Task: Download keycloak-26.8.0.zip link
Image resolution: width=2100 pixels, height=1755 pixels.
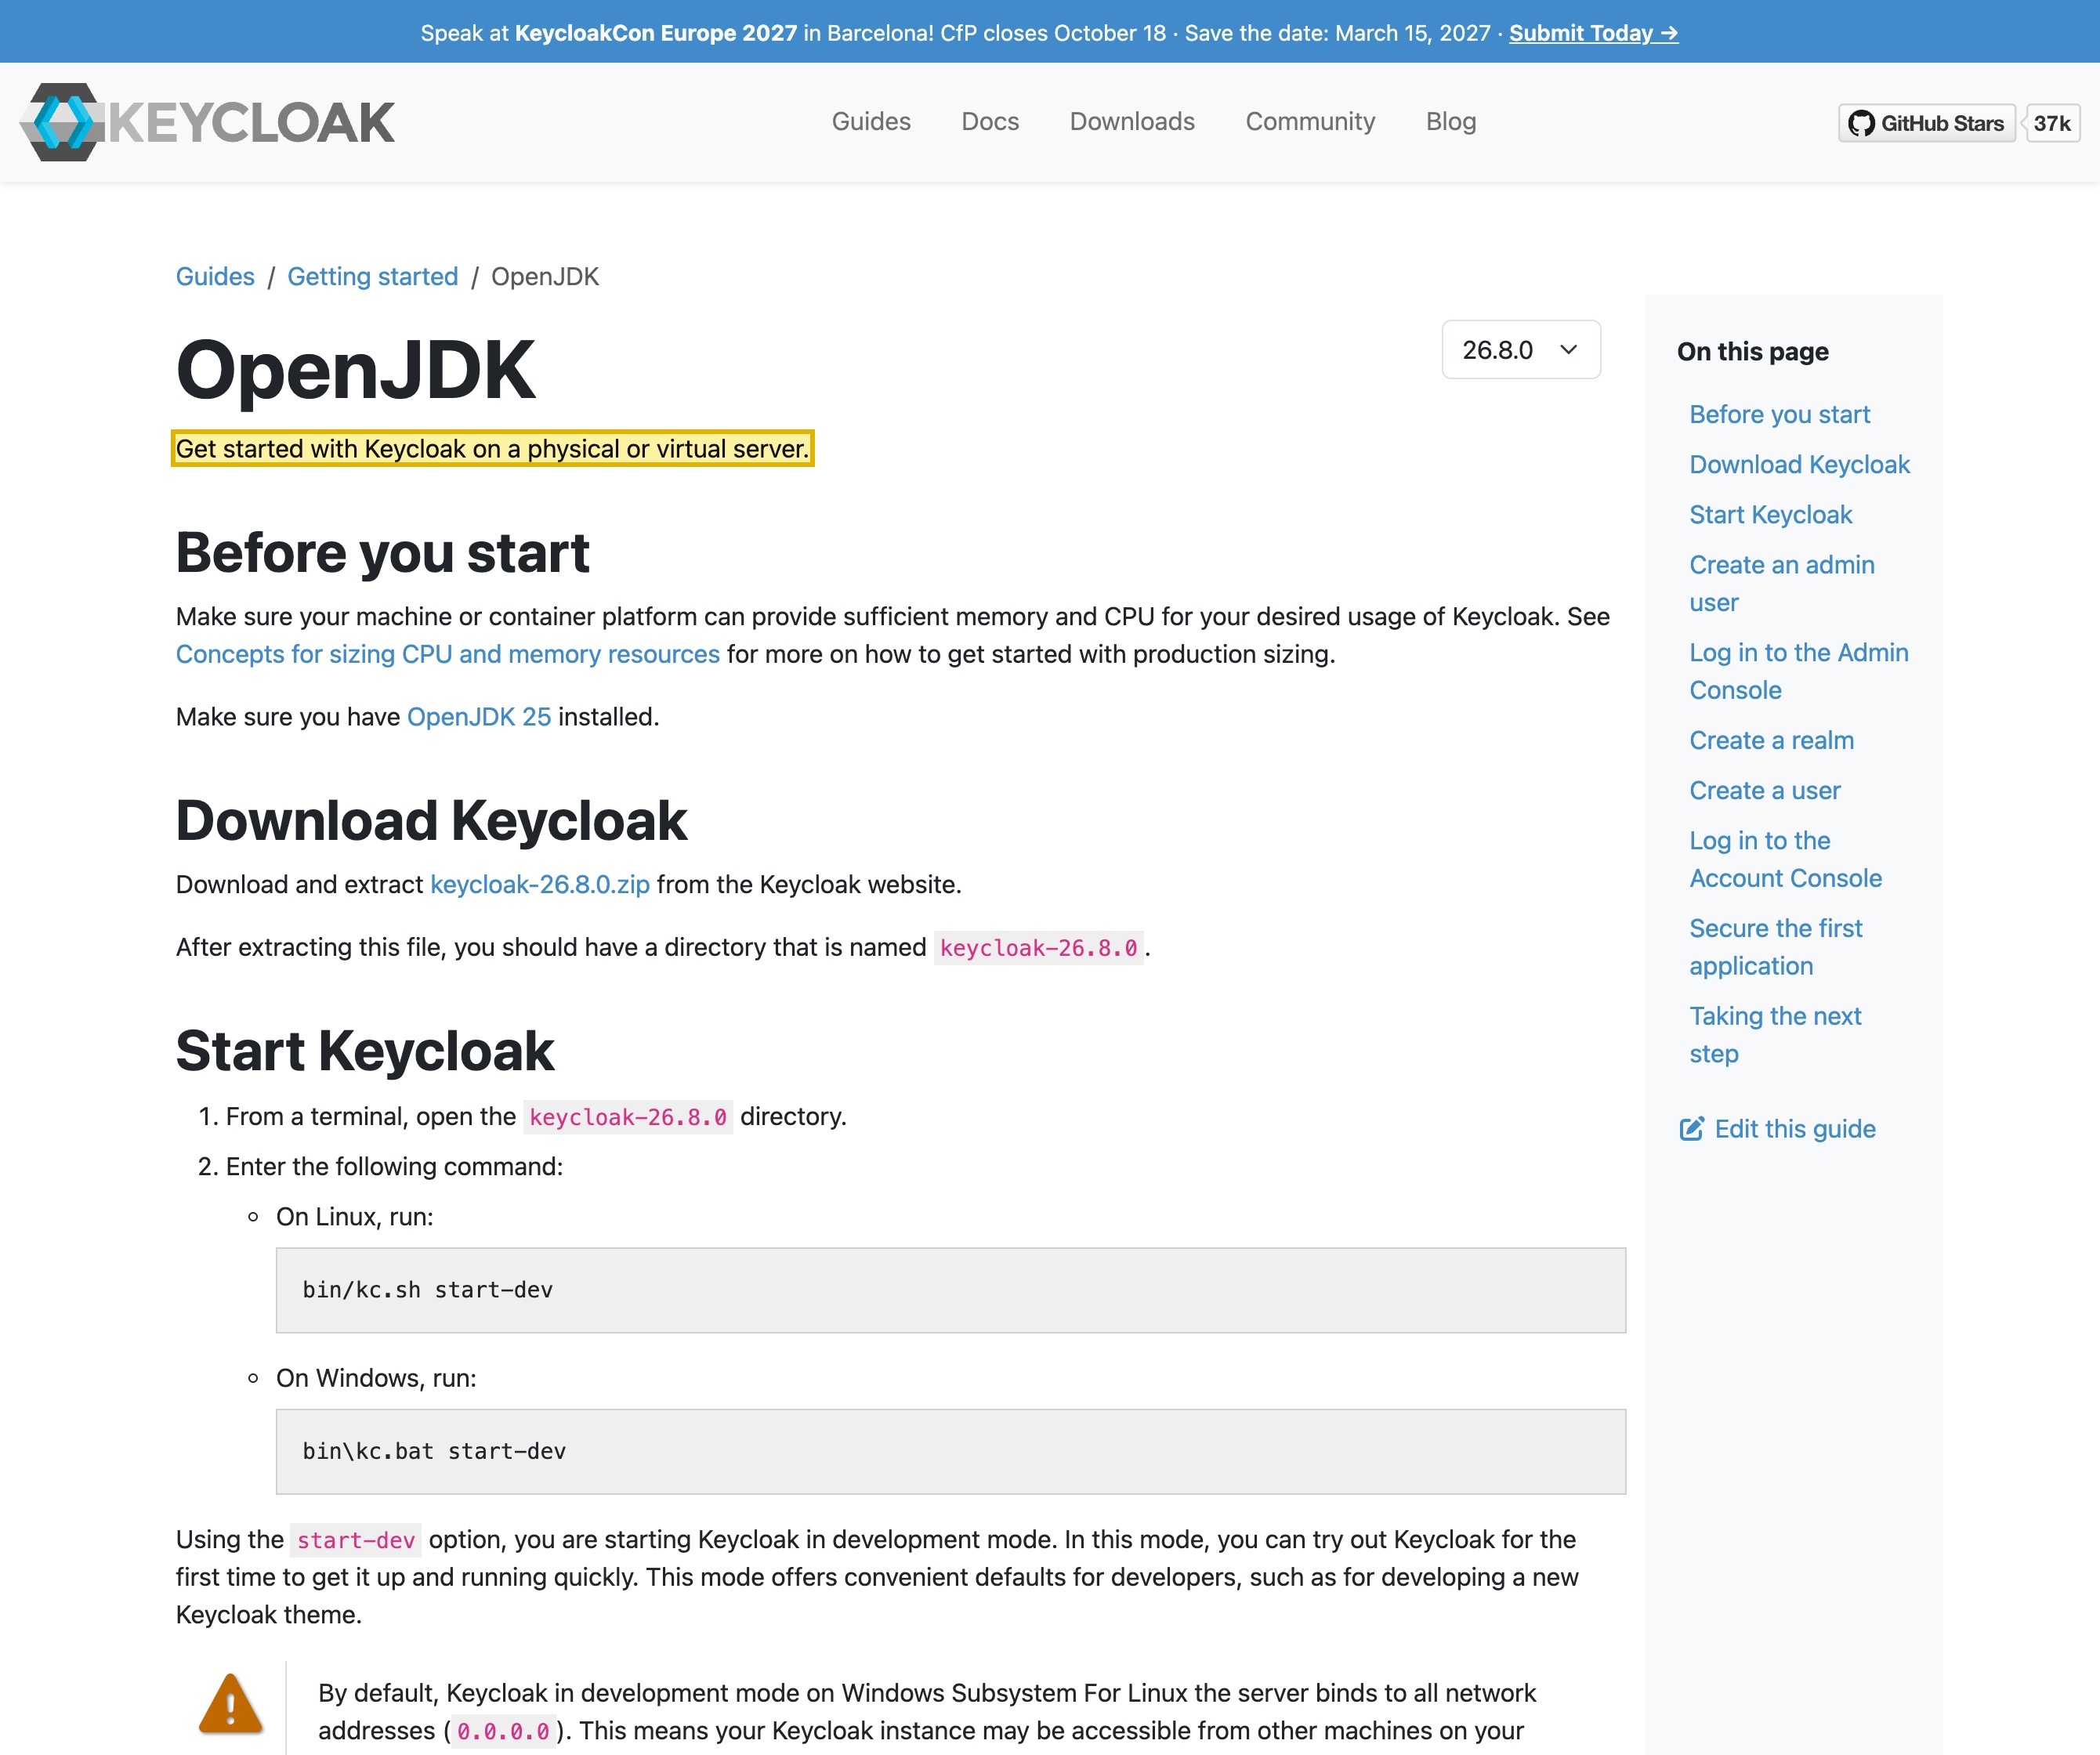Action: coord(540,885)
